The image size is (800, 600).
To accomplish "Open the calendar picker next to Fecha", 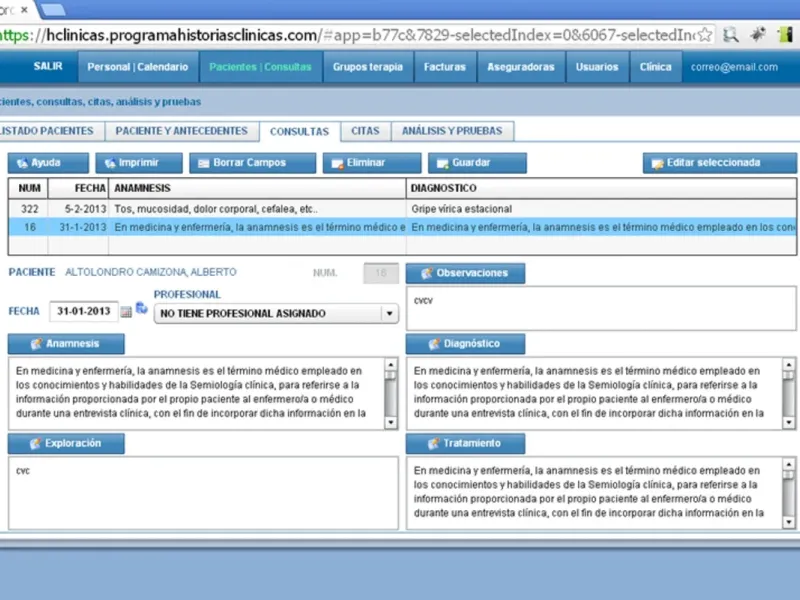I will 126,312.
